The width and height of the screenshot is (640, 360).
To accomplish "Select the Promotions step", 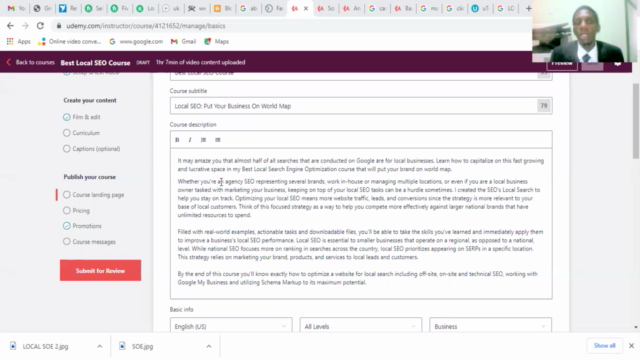I will (82, 226).
